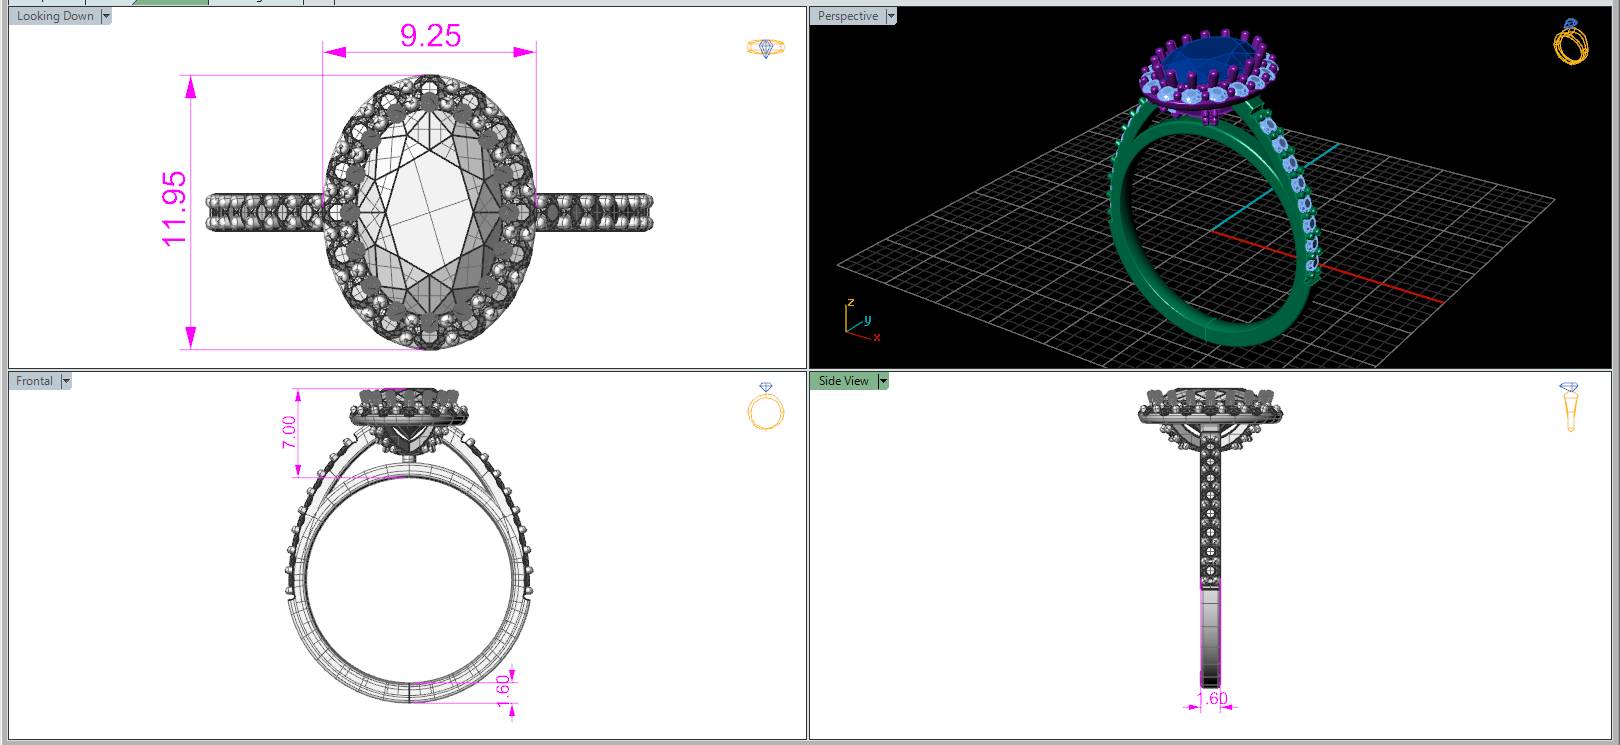Open the Perspective viewport dropdown arrow
Image resolution: width=1620 pixels, height=745 pixels.
pyautogui.click(x=891, y=16)
